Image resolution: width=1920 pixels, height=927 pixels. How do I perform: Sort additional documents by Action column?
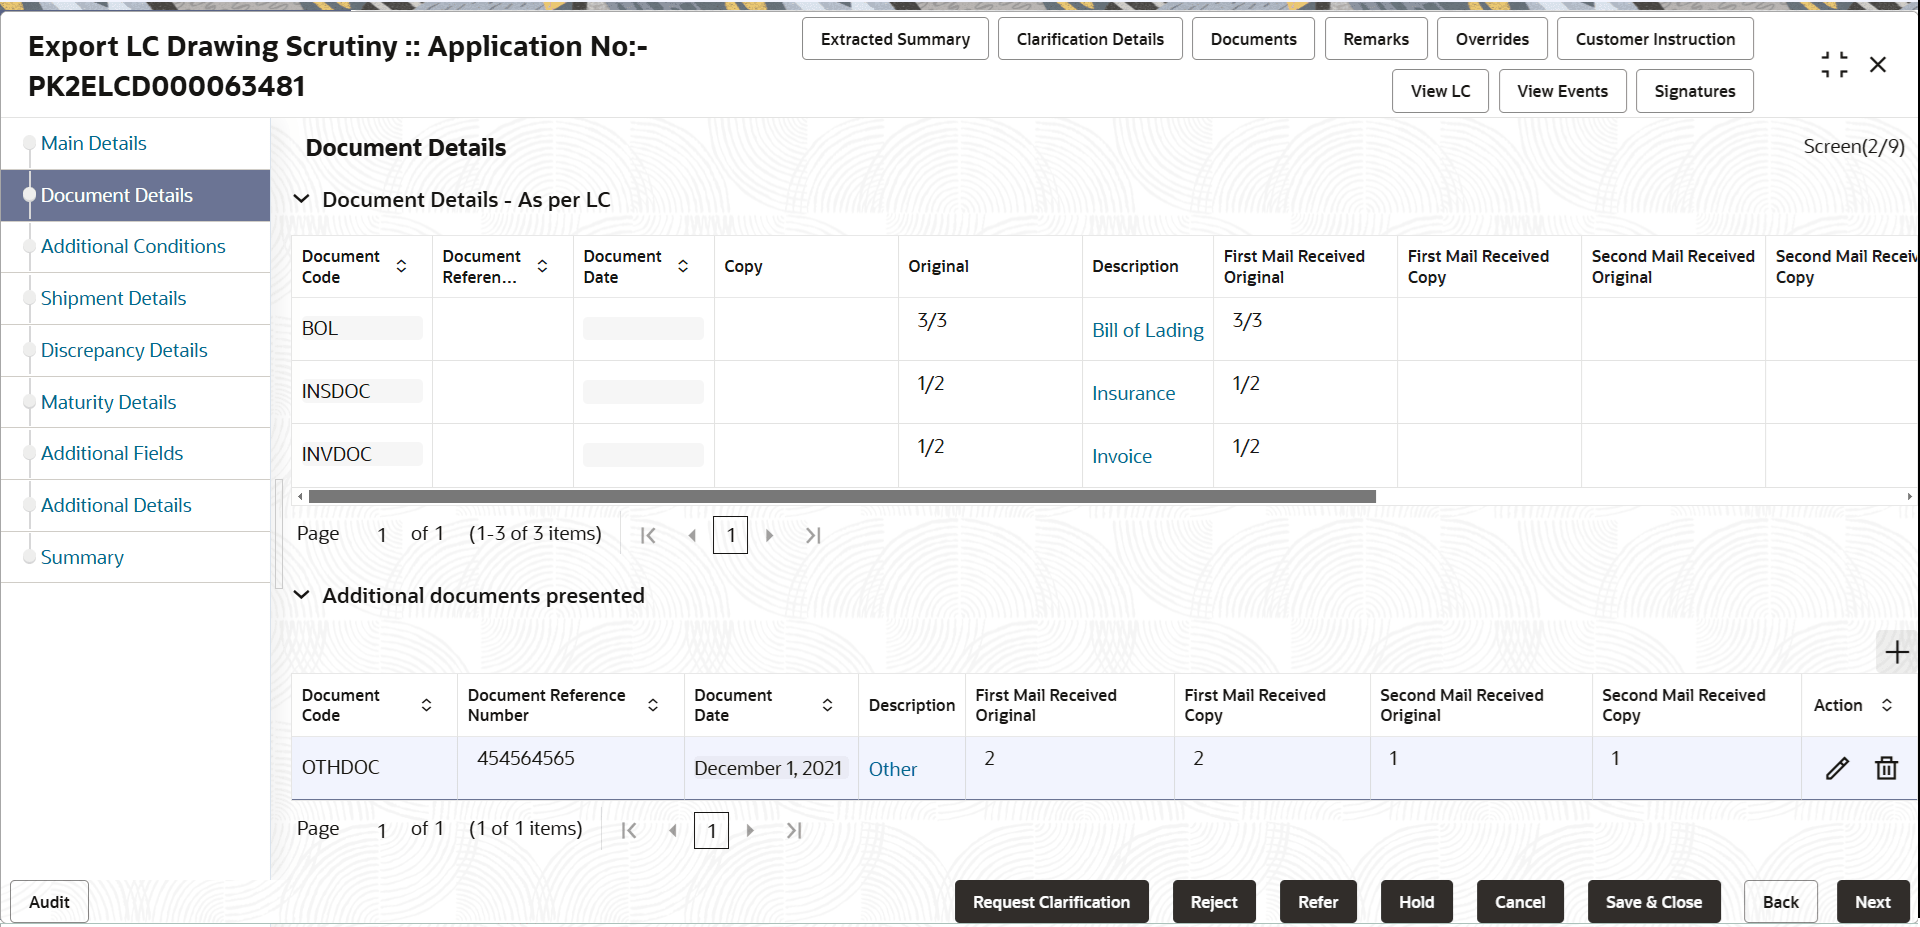pos(1887,705)
